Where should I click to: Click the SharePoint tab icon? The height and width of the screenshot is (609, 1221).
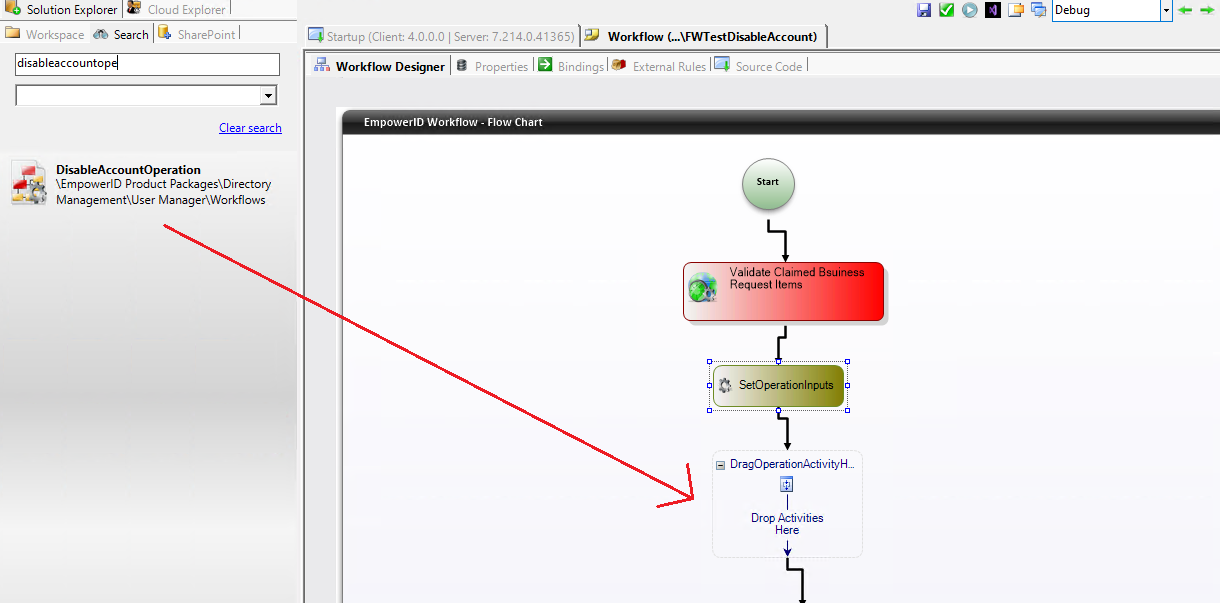click(x=165, y=33)
